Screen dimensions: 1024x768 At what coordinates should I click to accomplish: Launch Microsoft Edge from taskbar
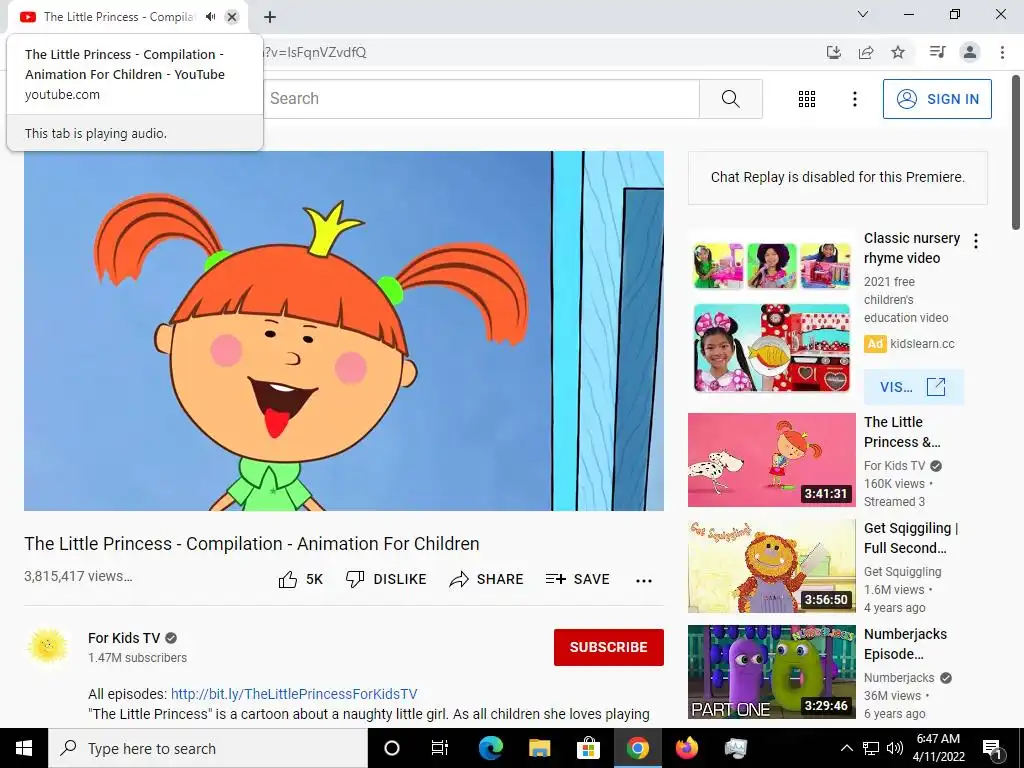[490, 748]
